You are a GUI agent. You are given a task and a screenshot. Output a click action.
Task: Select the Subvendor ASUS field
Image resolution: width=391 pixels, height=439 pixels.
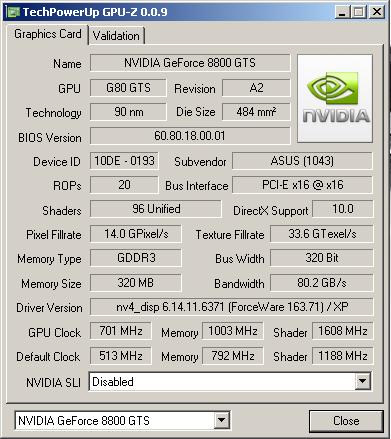tap(302, 161)
